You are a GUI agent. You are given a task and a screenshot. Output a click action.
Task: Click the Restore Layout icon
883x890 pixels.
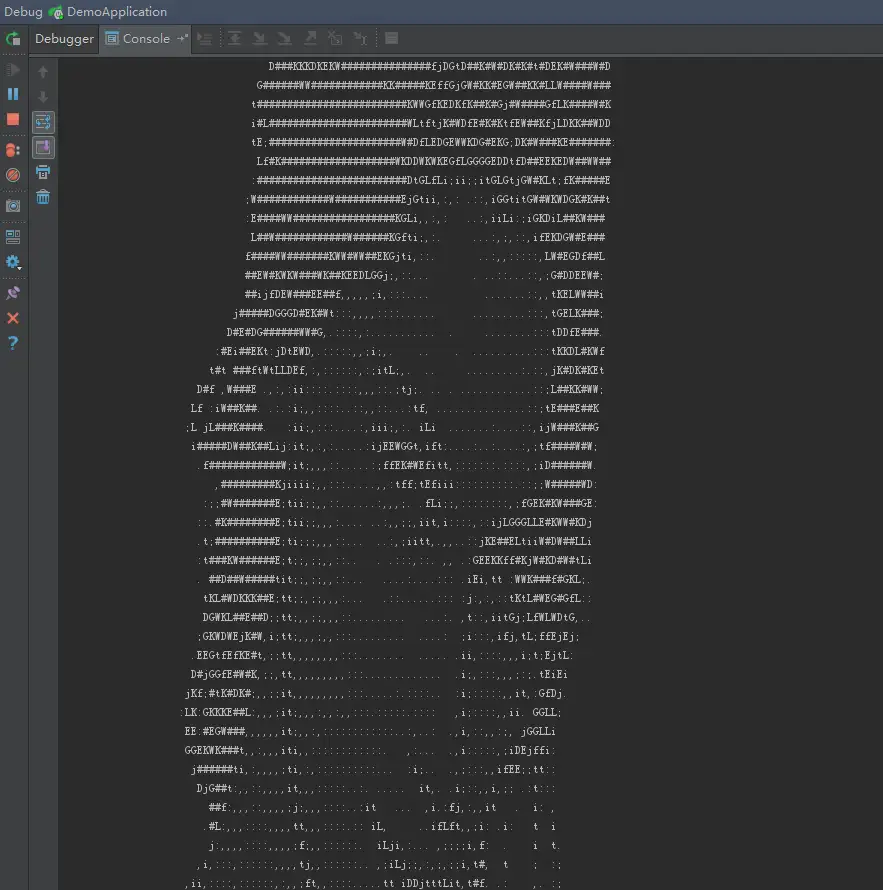13,237
